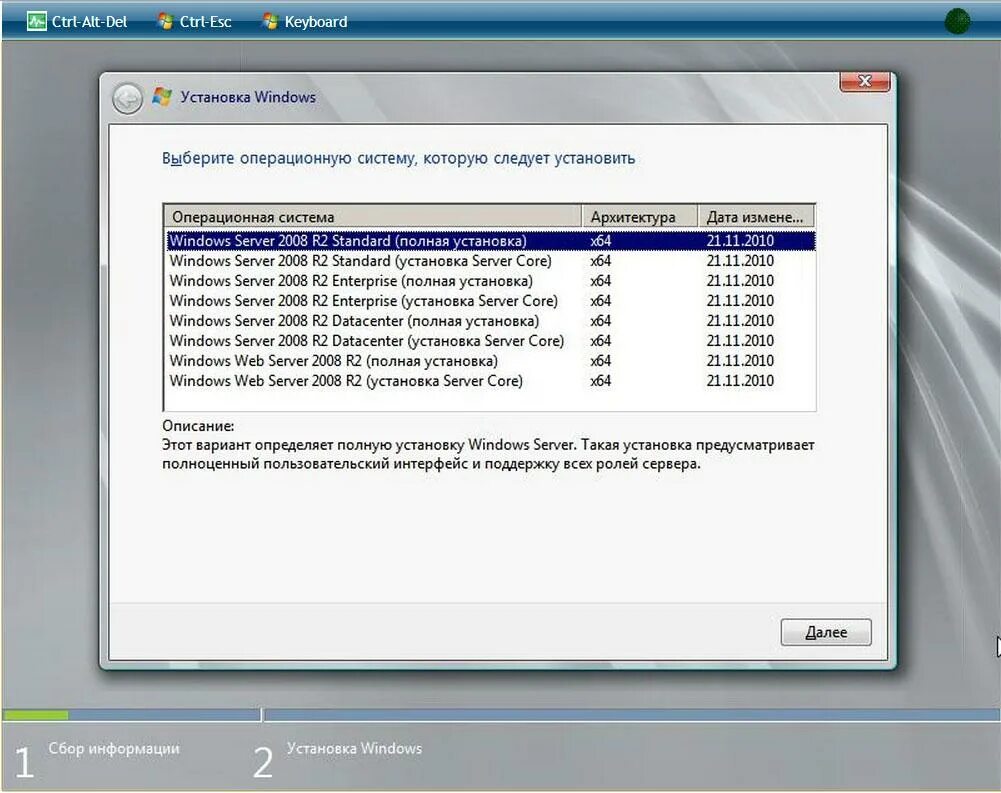1001x793 pixels.
Task: Click the Ctrl-Alt-Del toolbar button
Action: (77, 22)
